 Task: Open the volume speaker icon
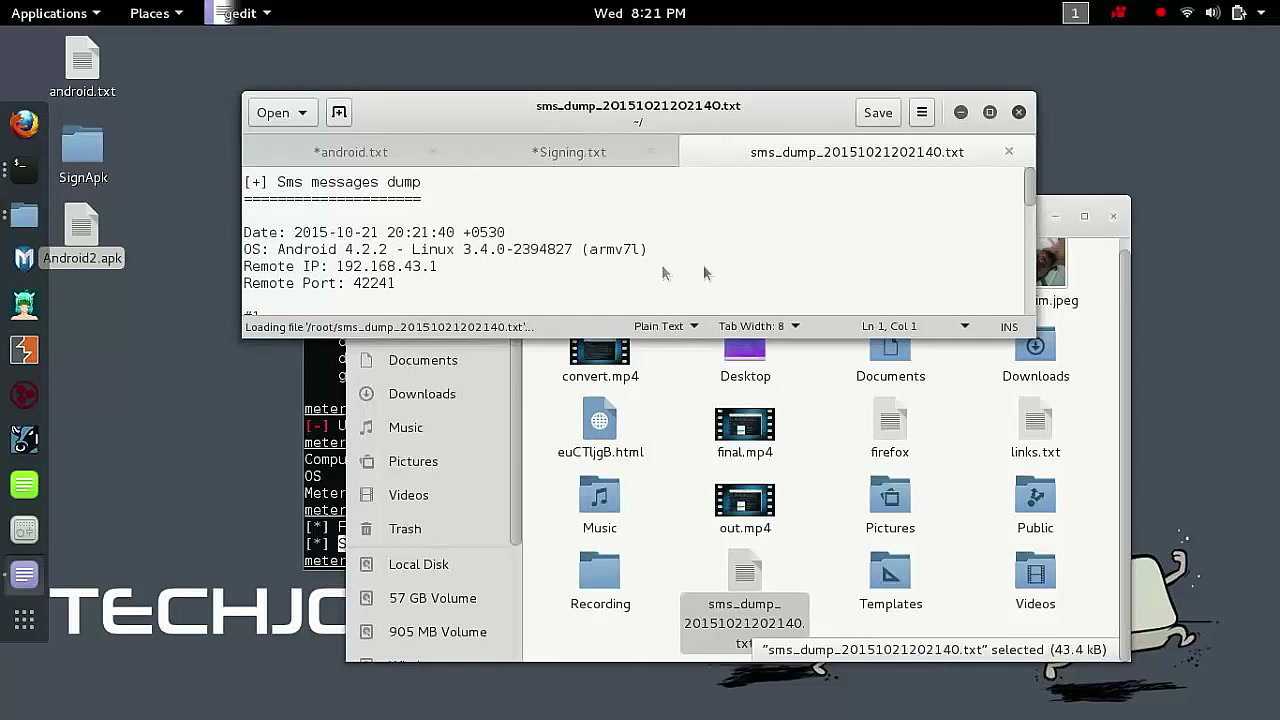coord(1213,13)
